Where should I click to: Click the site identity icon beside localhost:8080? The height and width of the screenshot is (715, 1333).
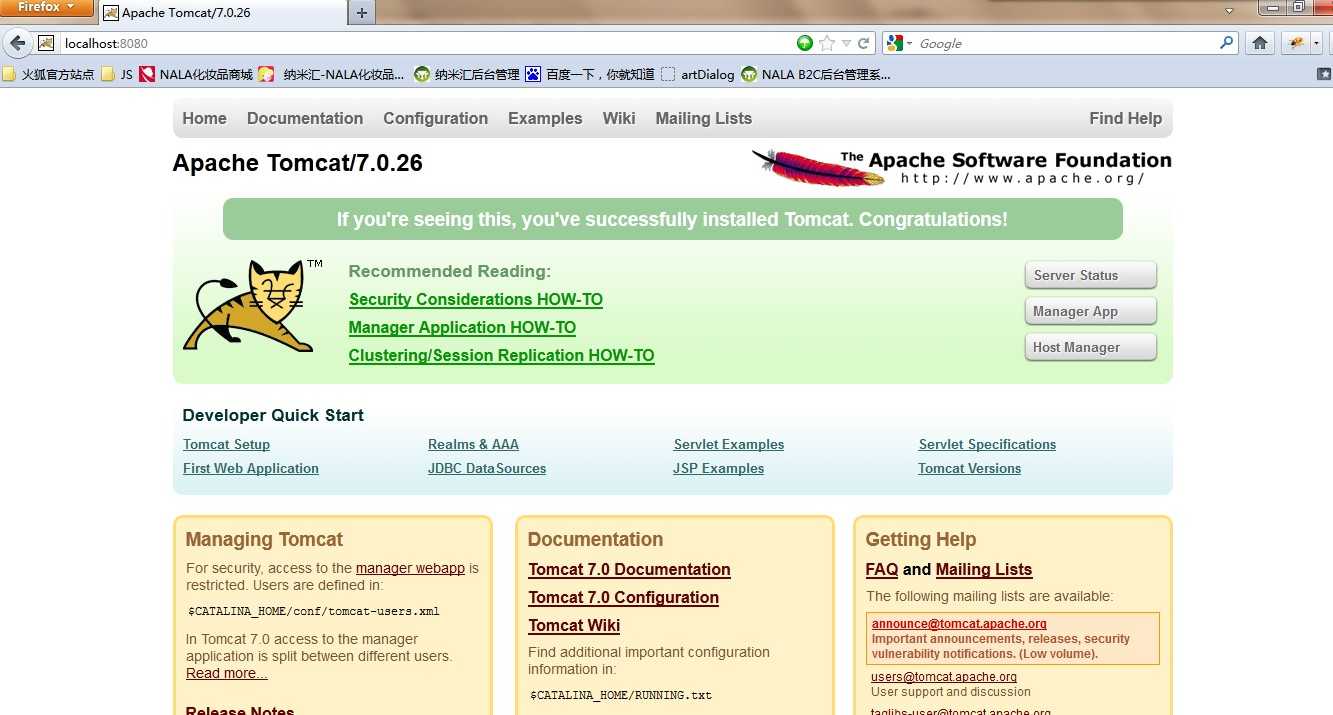point(46,43)
